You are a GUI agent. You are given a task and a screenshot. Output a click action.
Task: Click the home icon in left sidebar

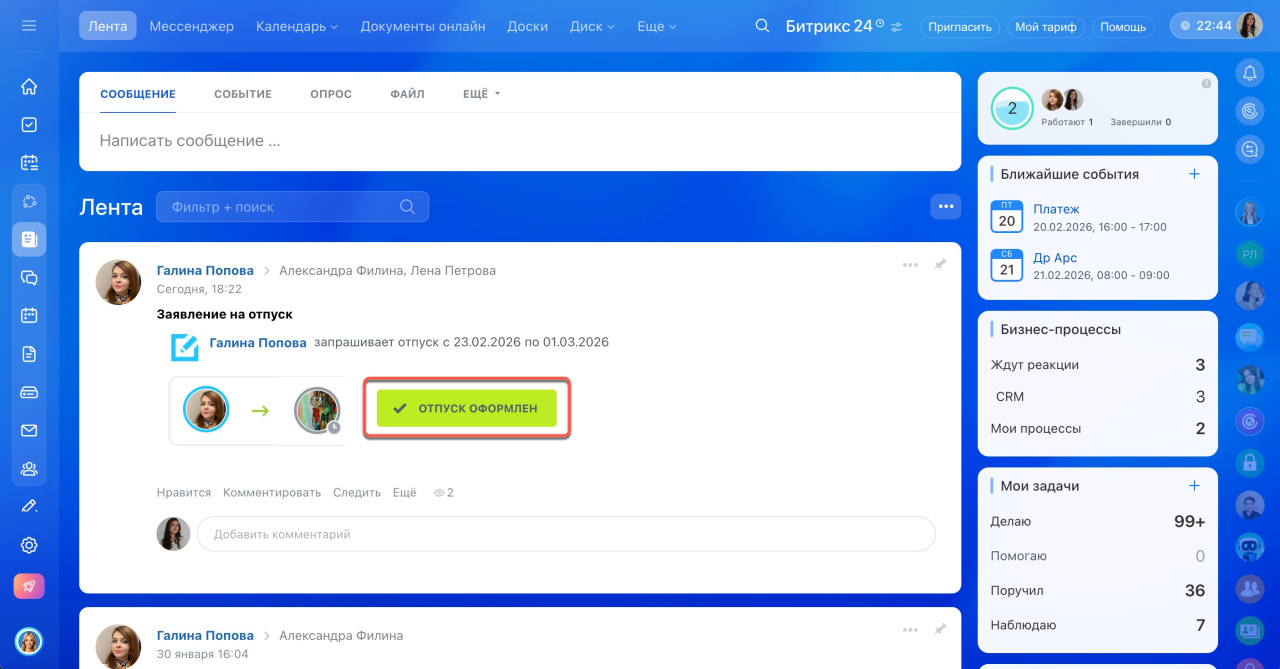point(29,87)
